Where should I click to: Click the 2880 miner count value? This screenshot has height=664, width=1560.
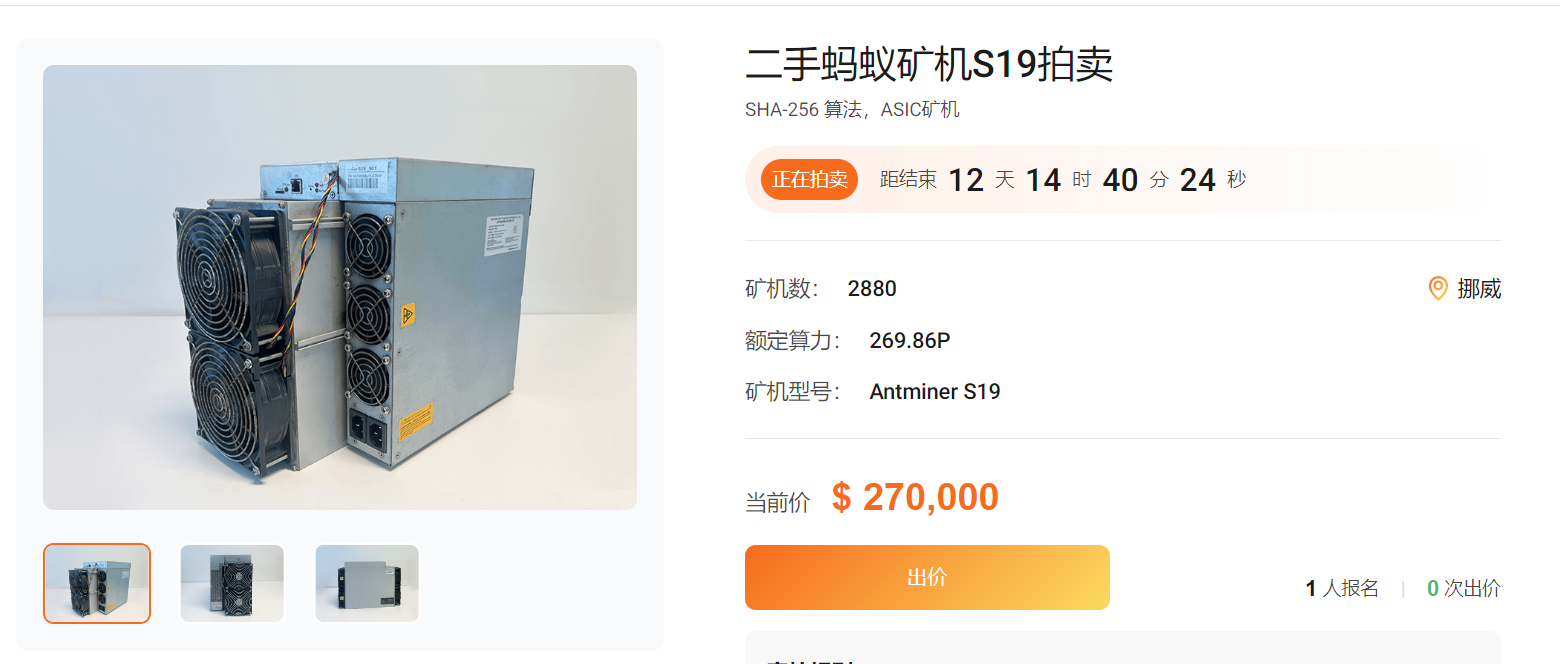[872, 289]
